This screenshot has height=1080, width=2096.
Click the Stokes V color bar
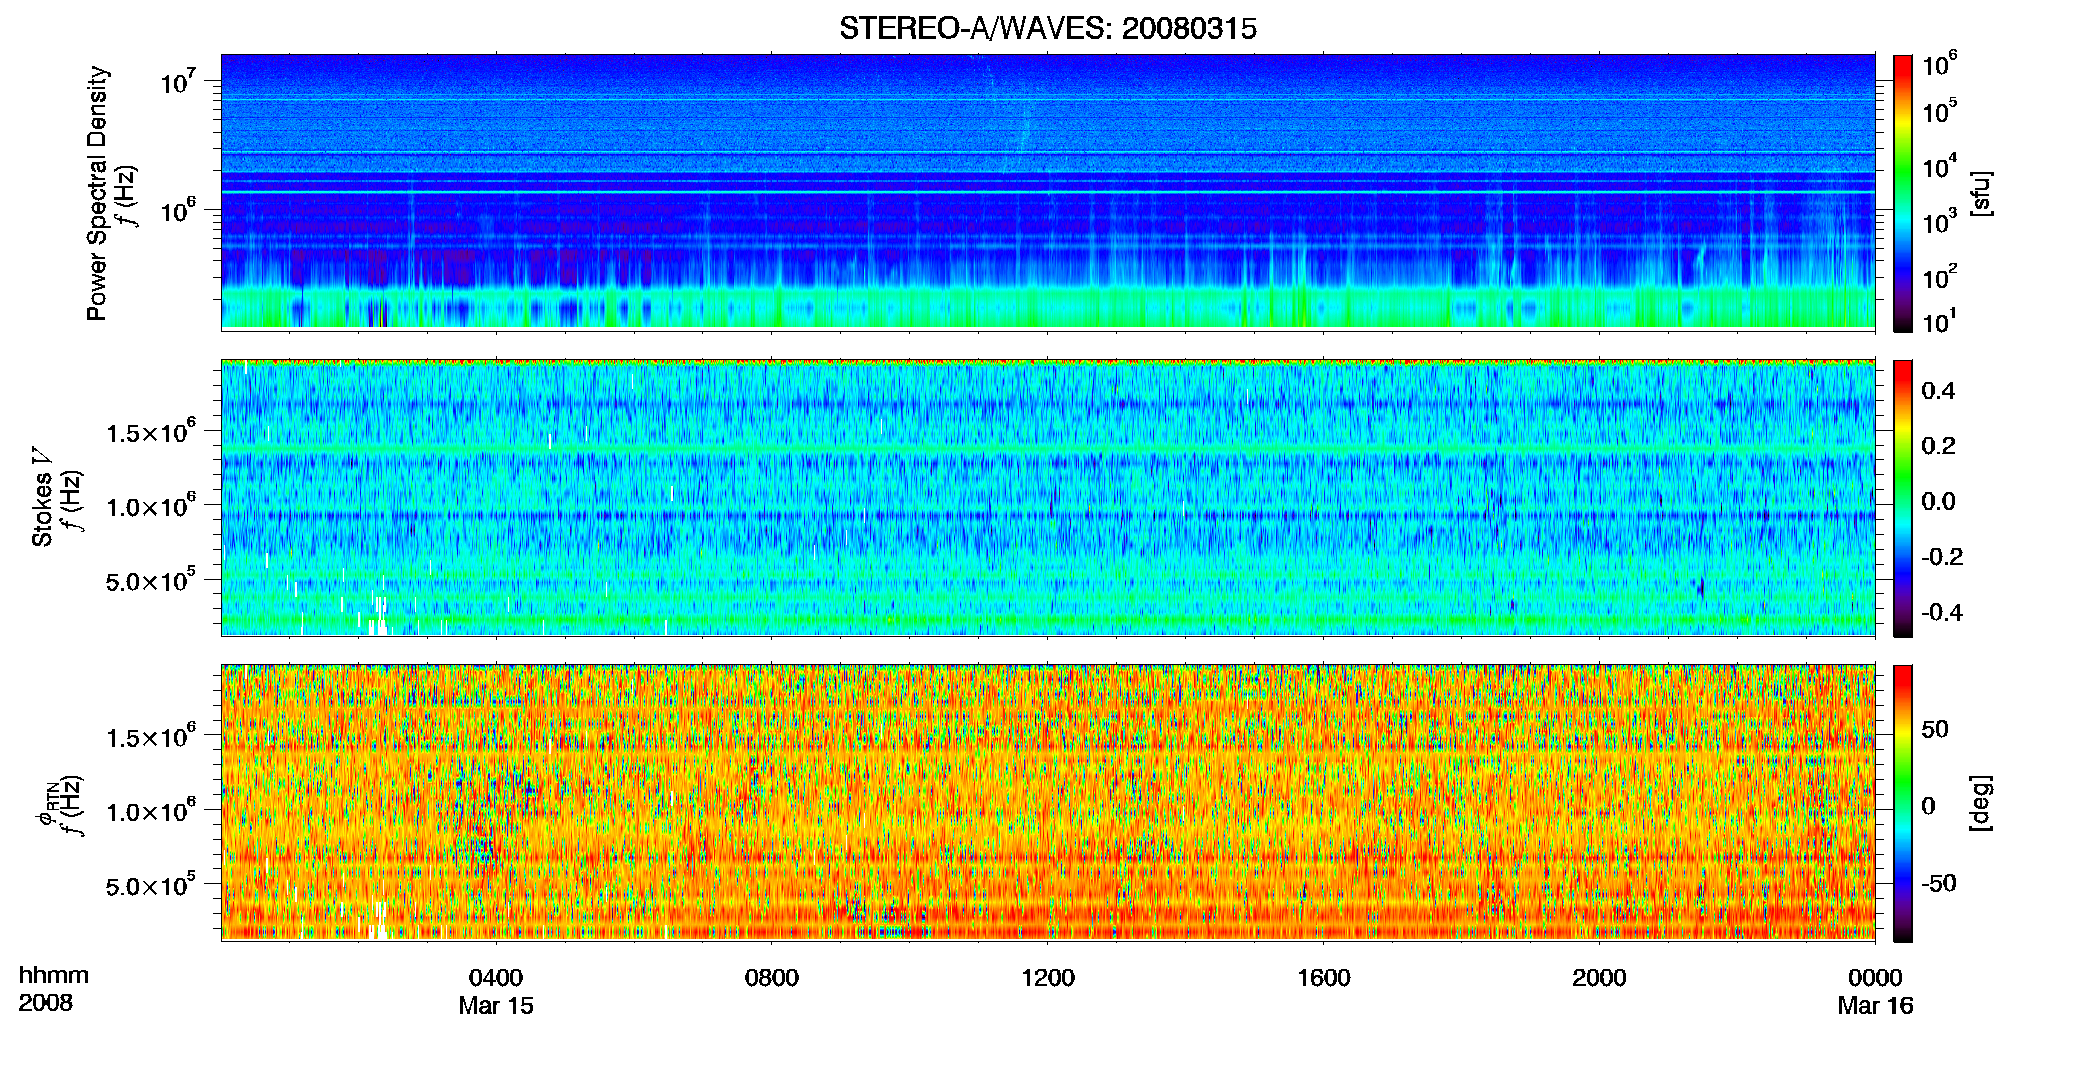pyautogui.click(x=1903, y=498)
